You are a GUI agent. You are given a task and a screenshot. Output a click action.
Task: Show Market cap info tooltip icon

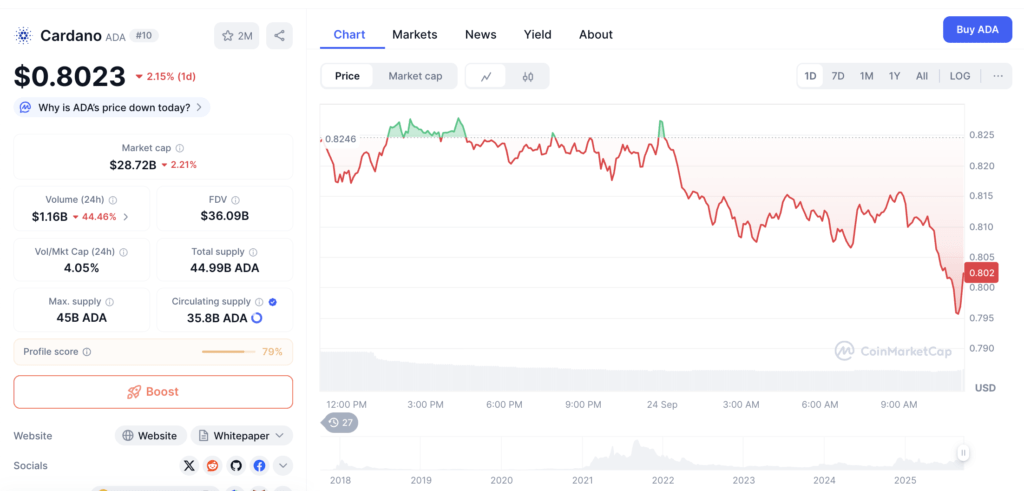click(180, 148)
